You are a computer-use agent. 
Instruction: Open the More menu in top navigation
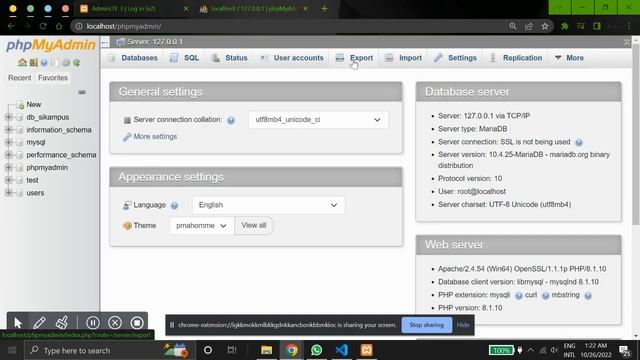pos(569,58)
